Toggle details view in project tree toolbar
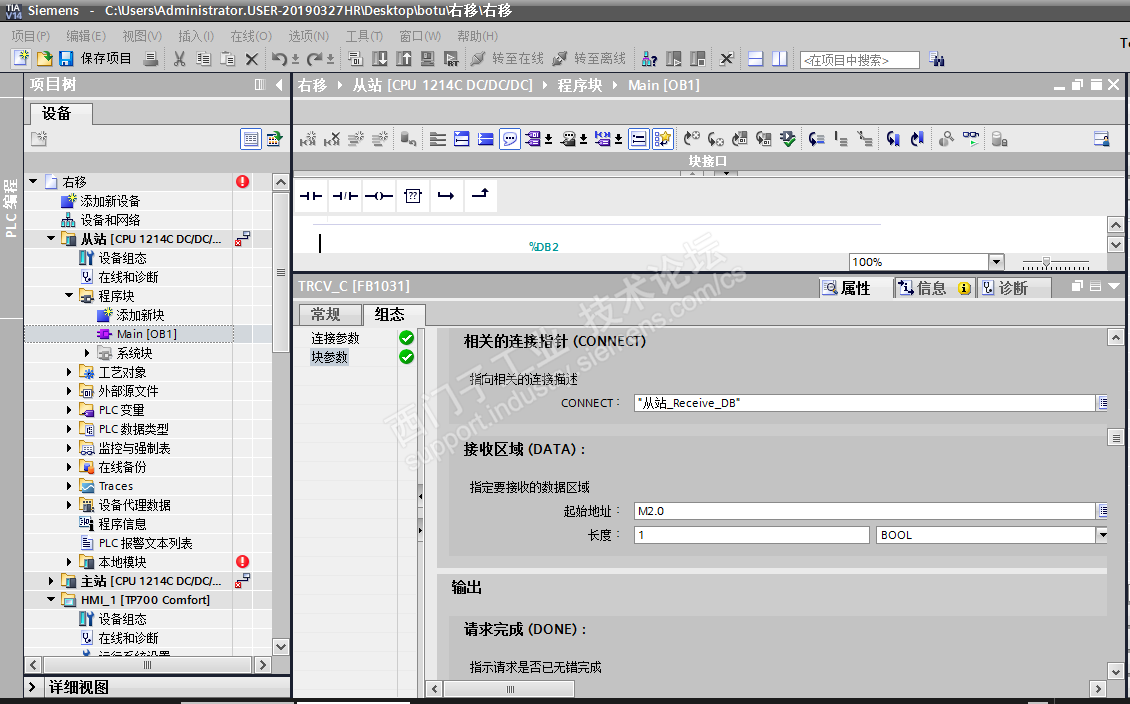Screen dimensions: 1130x704 click(251, 139)
